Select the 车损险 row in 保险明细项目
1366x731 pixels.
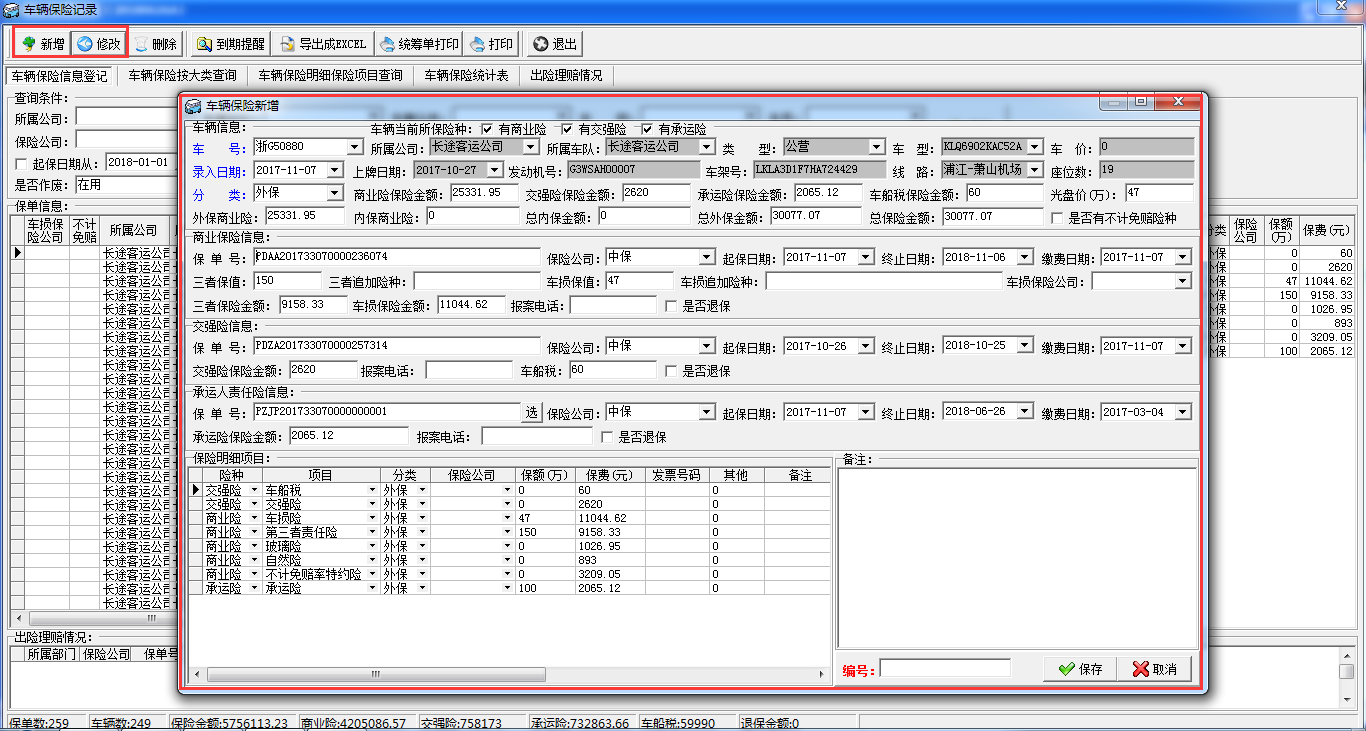[x=511, y=518]
